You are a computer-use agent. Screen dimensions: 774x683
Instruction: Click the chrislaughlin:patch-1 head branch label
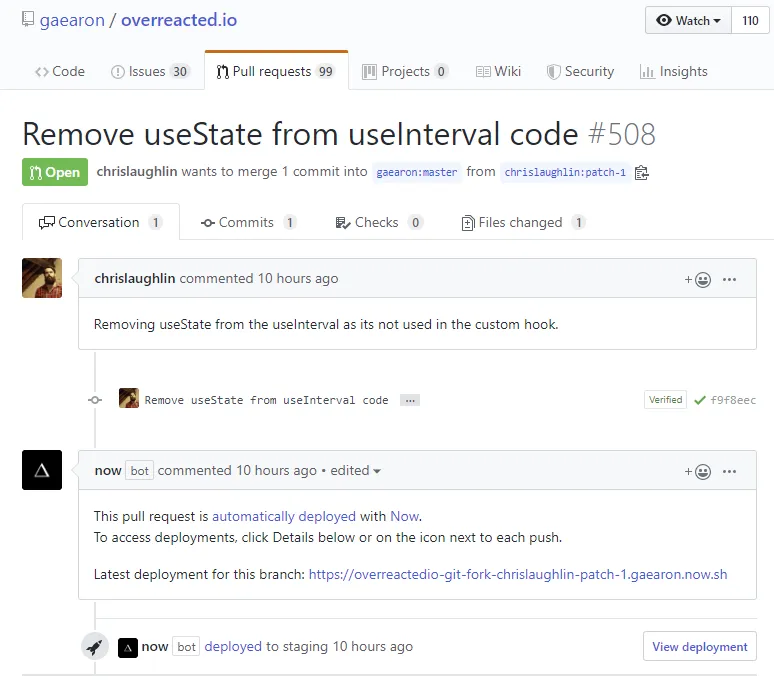click(x=565, y=172)
